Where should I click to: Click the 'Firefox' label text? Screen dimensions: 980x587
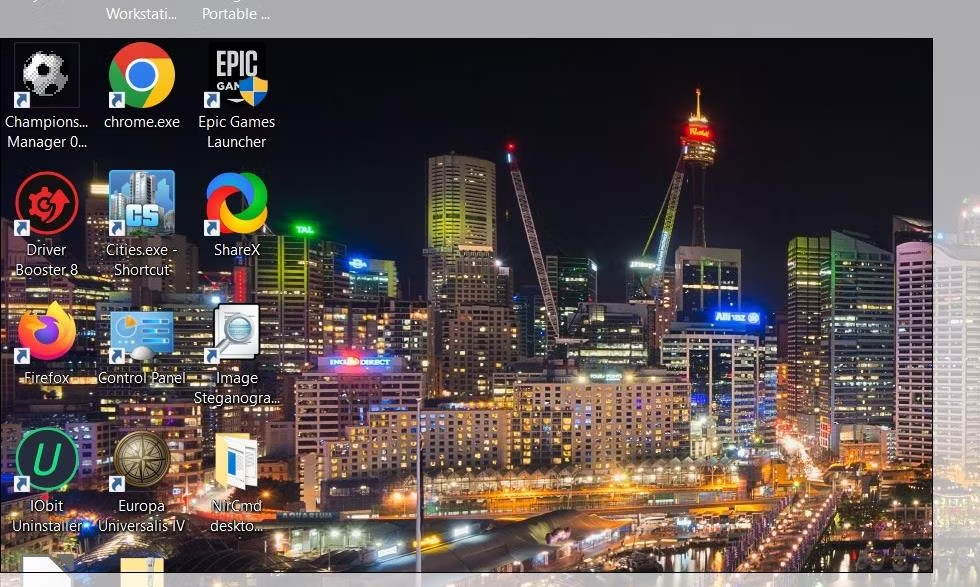(x=47, y=378)
